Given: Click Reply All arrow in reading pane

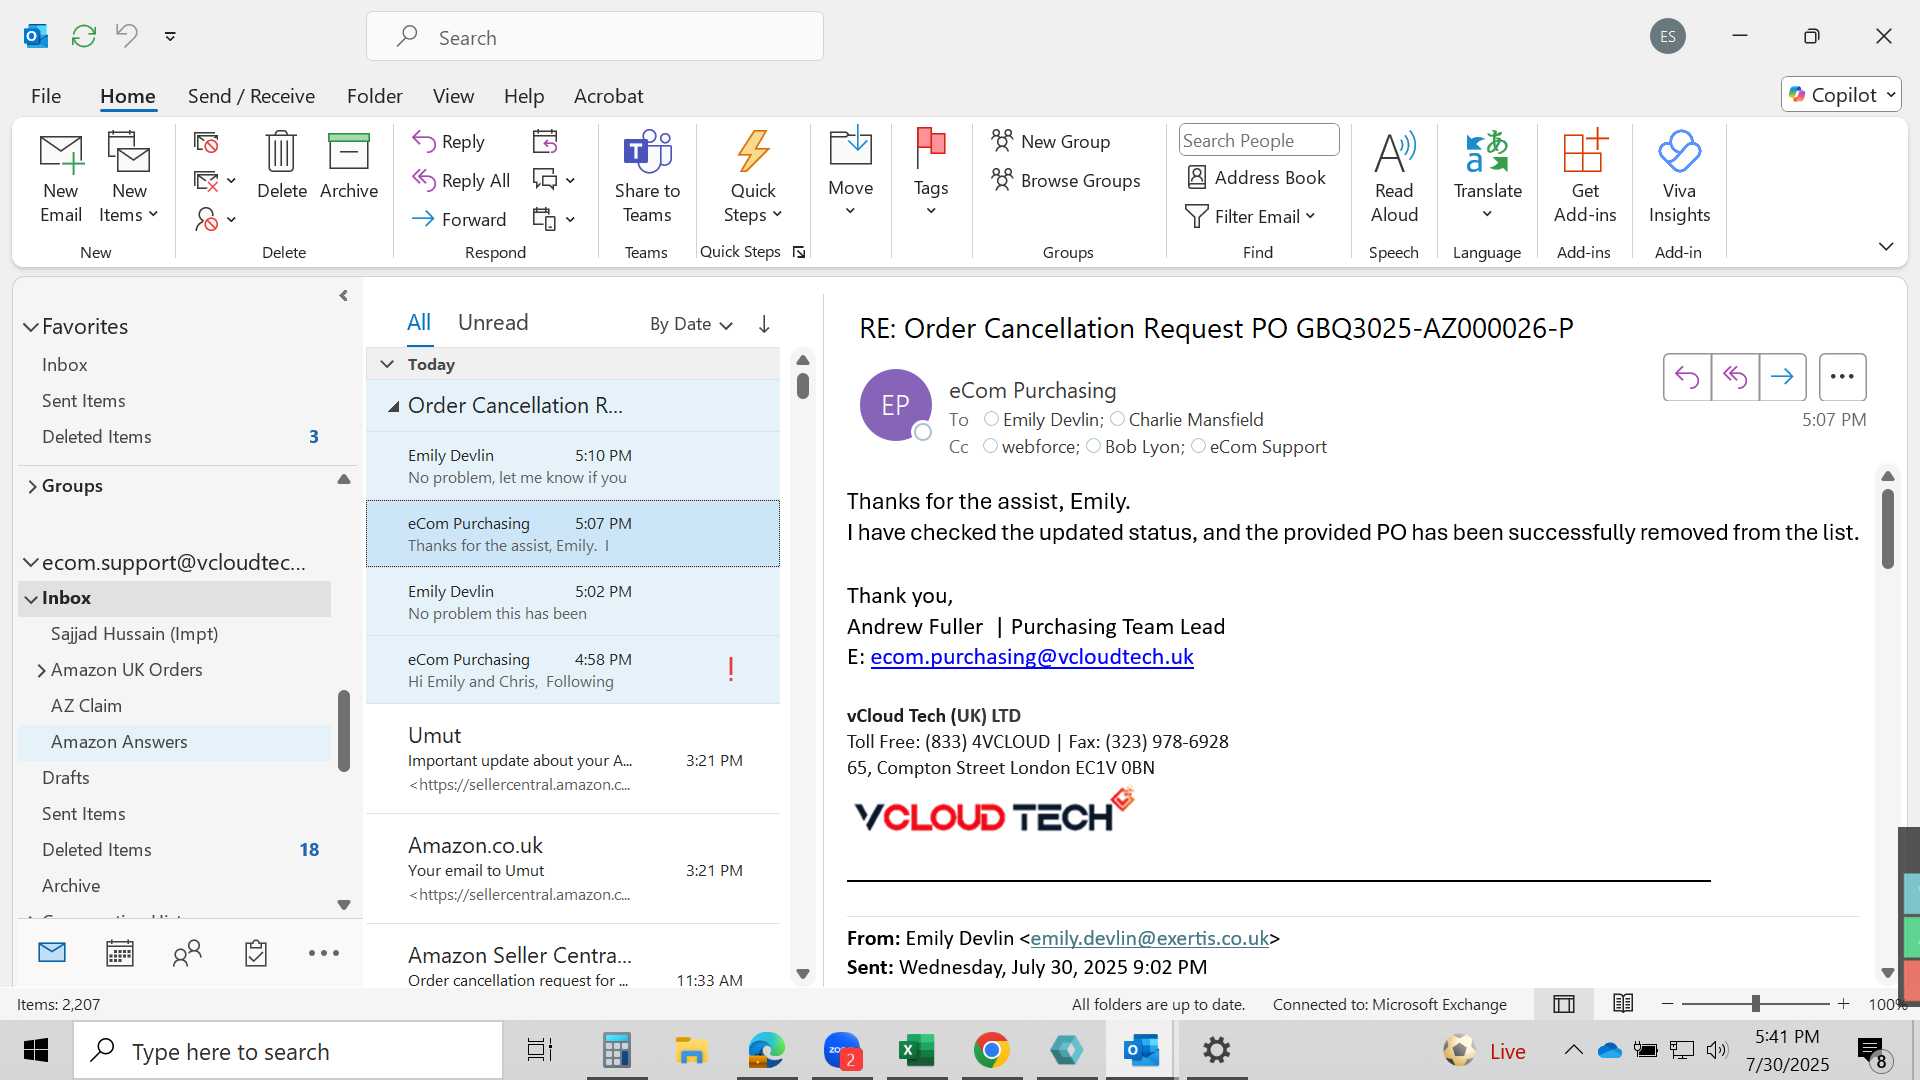Looking at the screenshot, I should click(1735, 377).
